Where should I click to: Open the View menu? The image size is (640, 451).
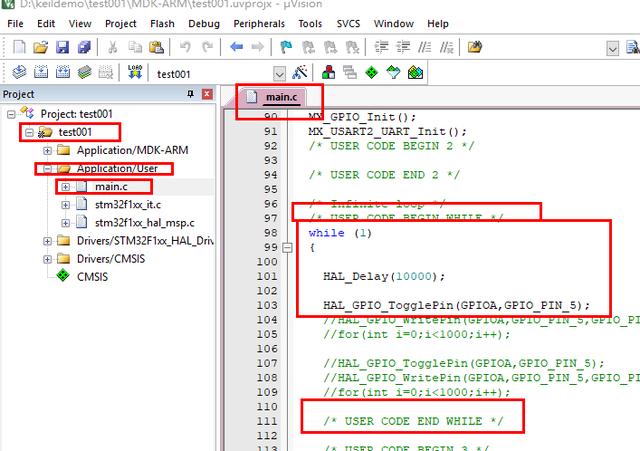[x=80, y=24]
